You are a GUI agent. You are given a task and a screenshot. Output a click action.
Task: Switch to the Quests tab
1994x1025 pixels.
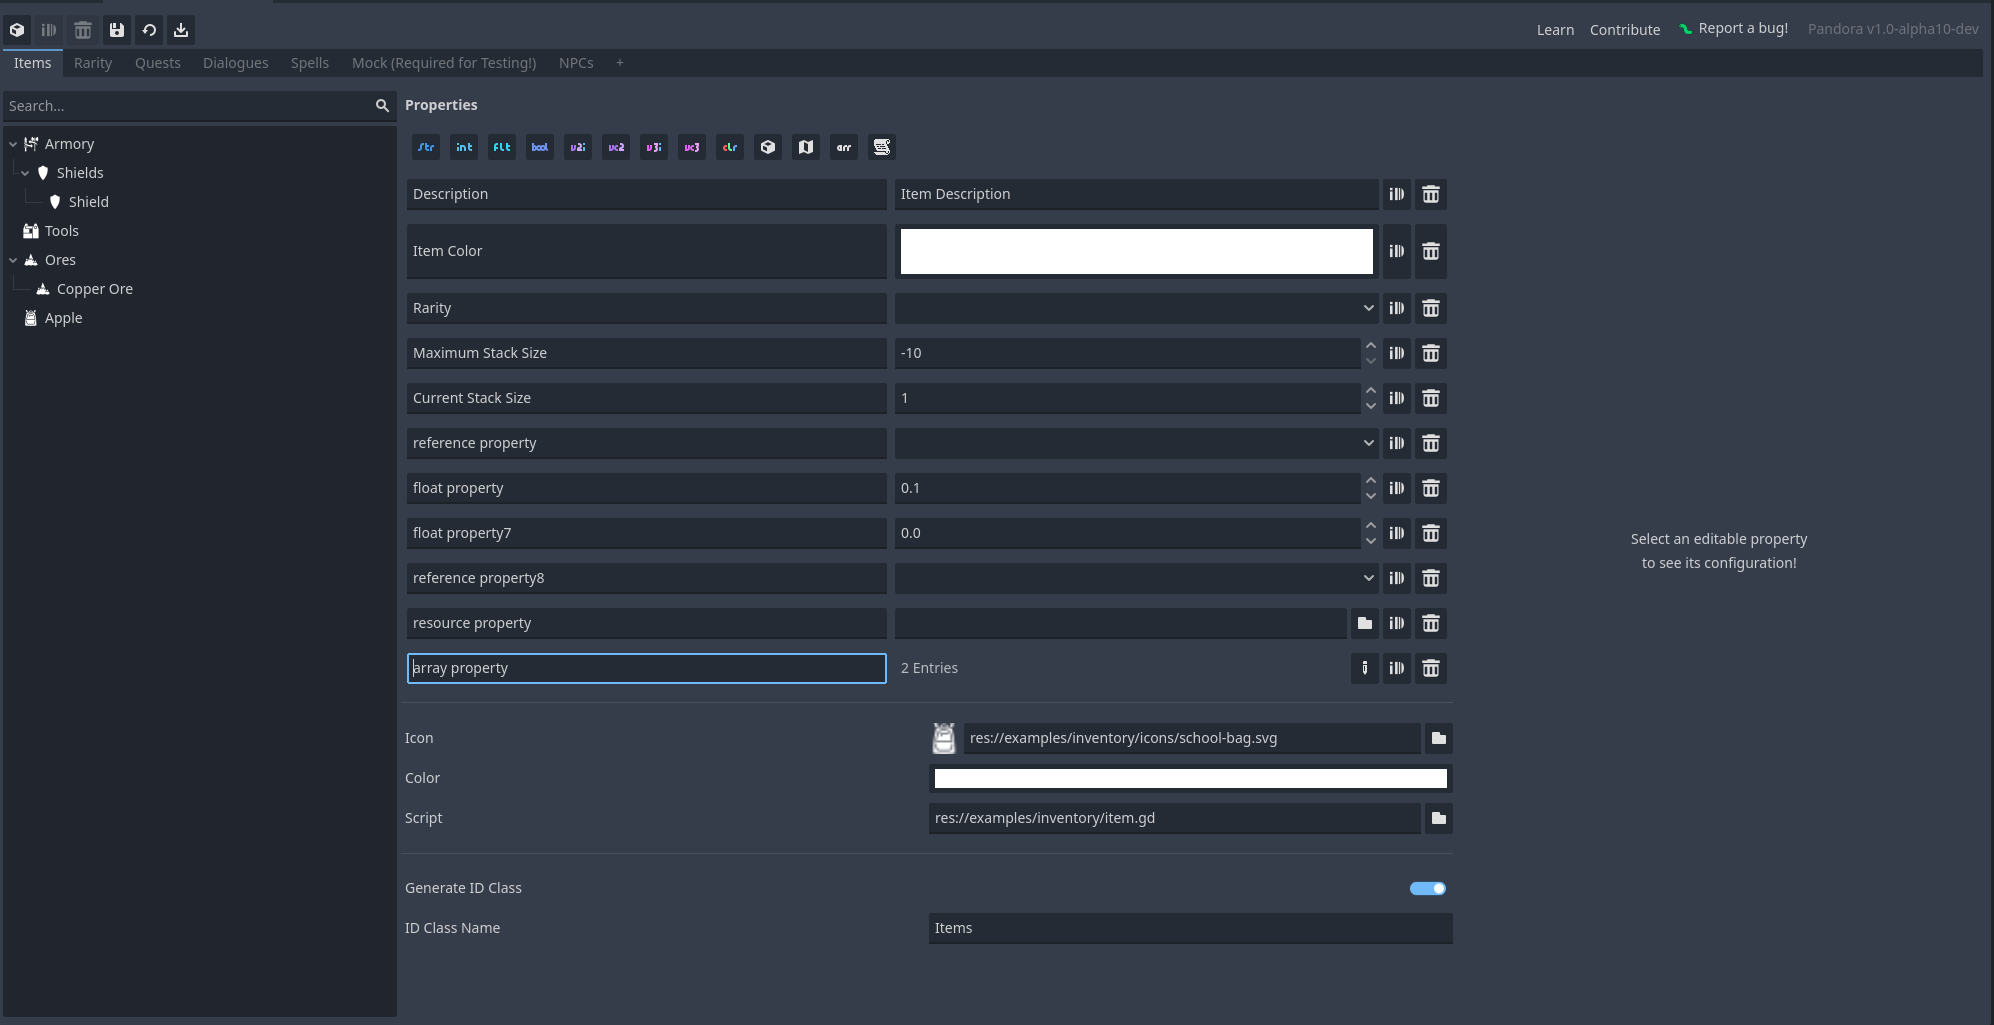[158, 63]
